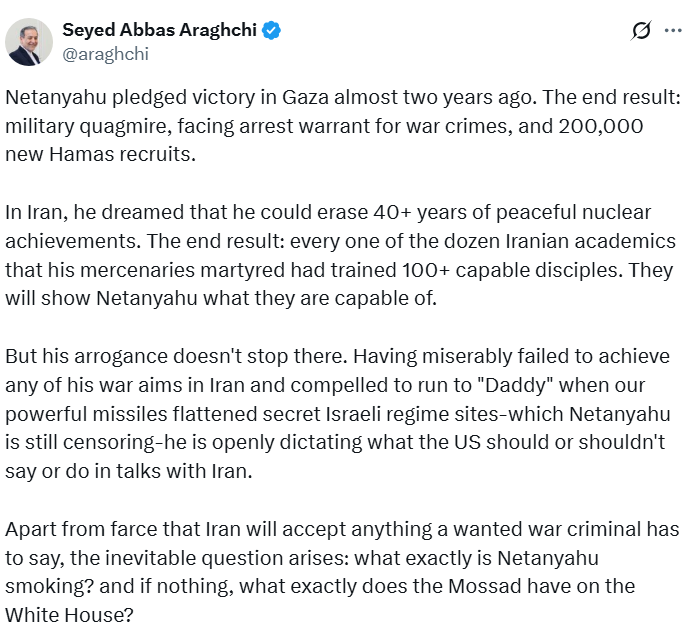Screen dimensions: 696x634
Task: Click the words 'White House?' ending the post
Action: [69, 615]
